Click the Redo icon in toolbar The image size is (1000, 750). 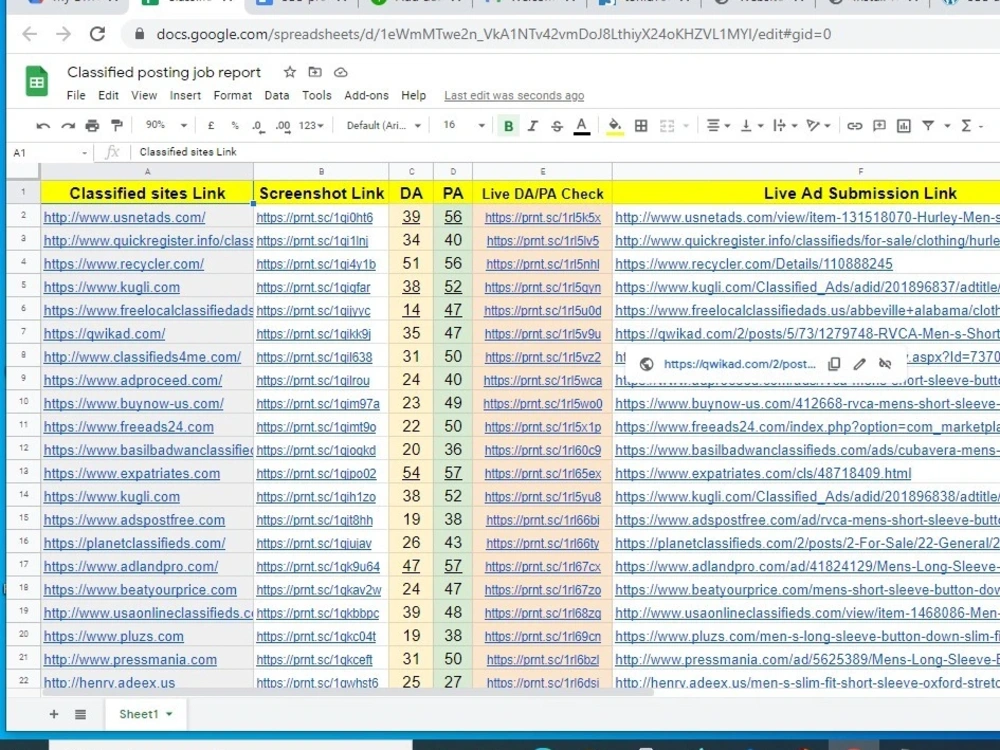tap(68, 126)
